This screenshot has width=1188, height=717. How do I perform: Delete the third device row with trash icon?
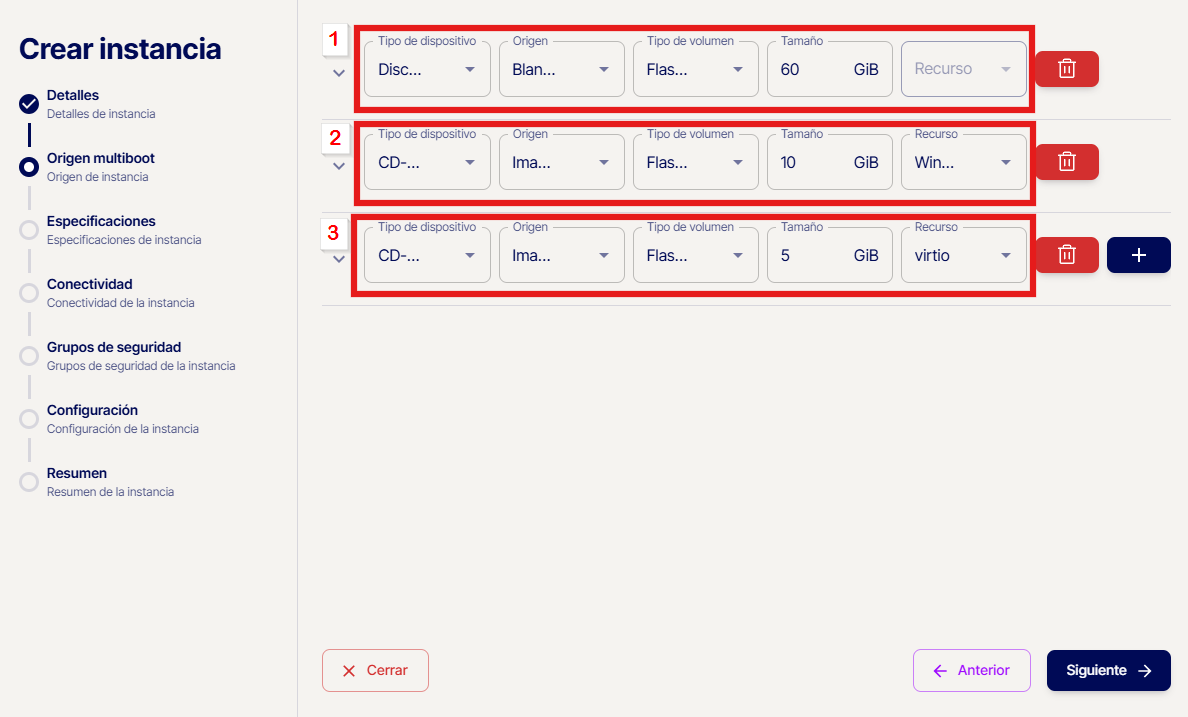point(1066,255)
